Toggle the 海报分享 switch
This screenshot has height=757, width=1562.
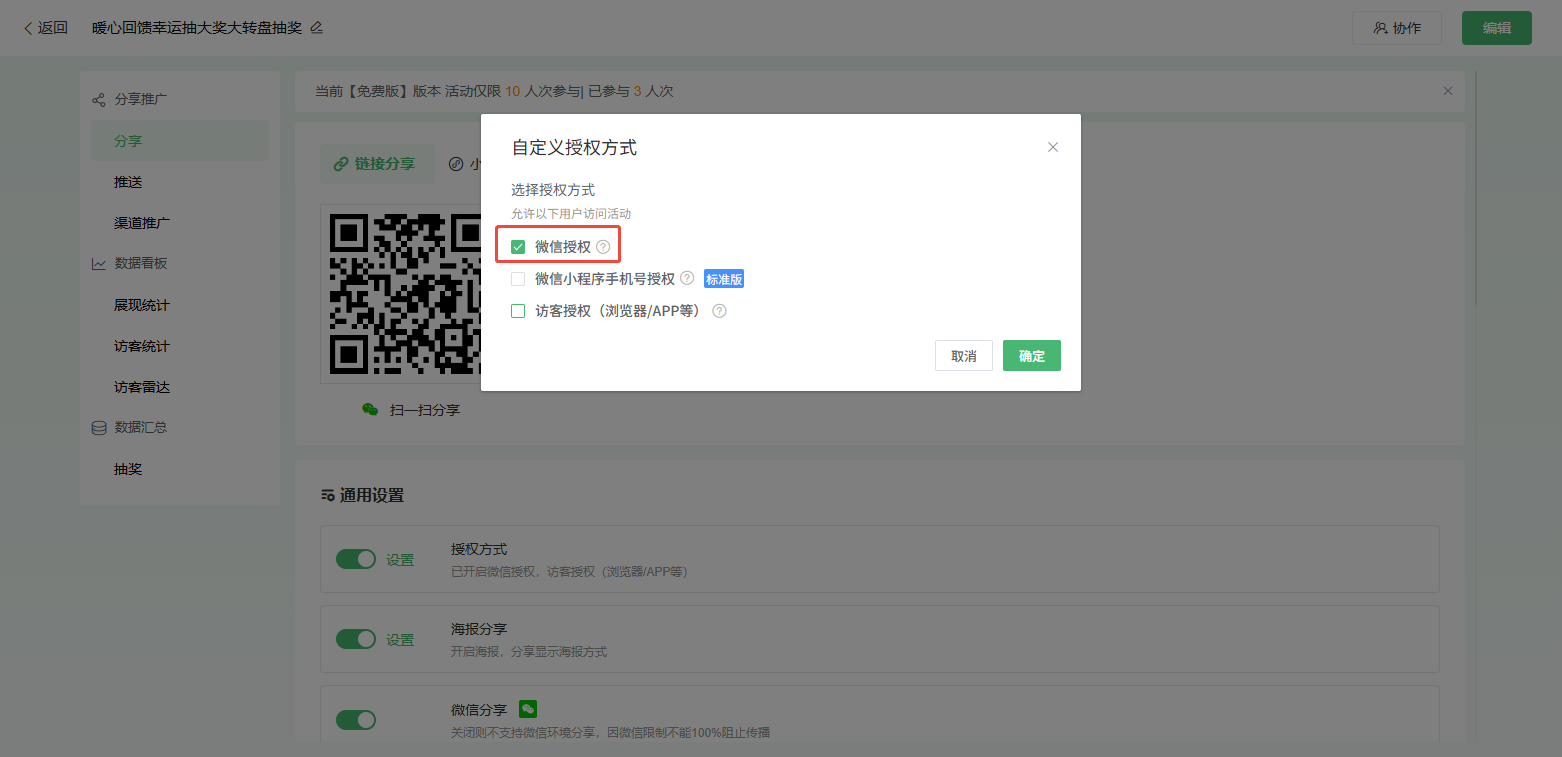click(356, 639)
